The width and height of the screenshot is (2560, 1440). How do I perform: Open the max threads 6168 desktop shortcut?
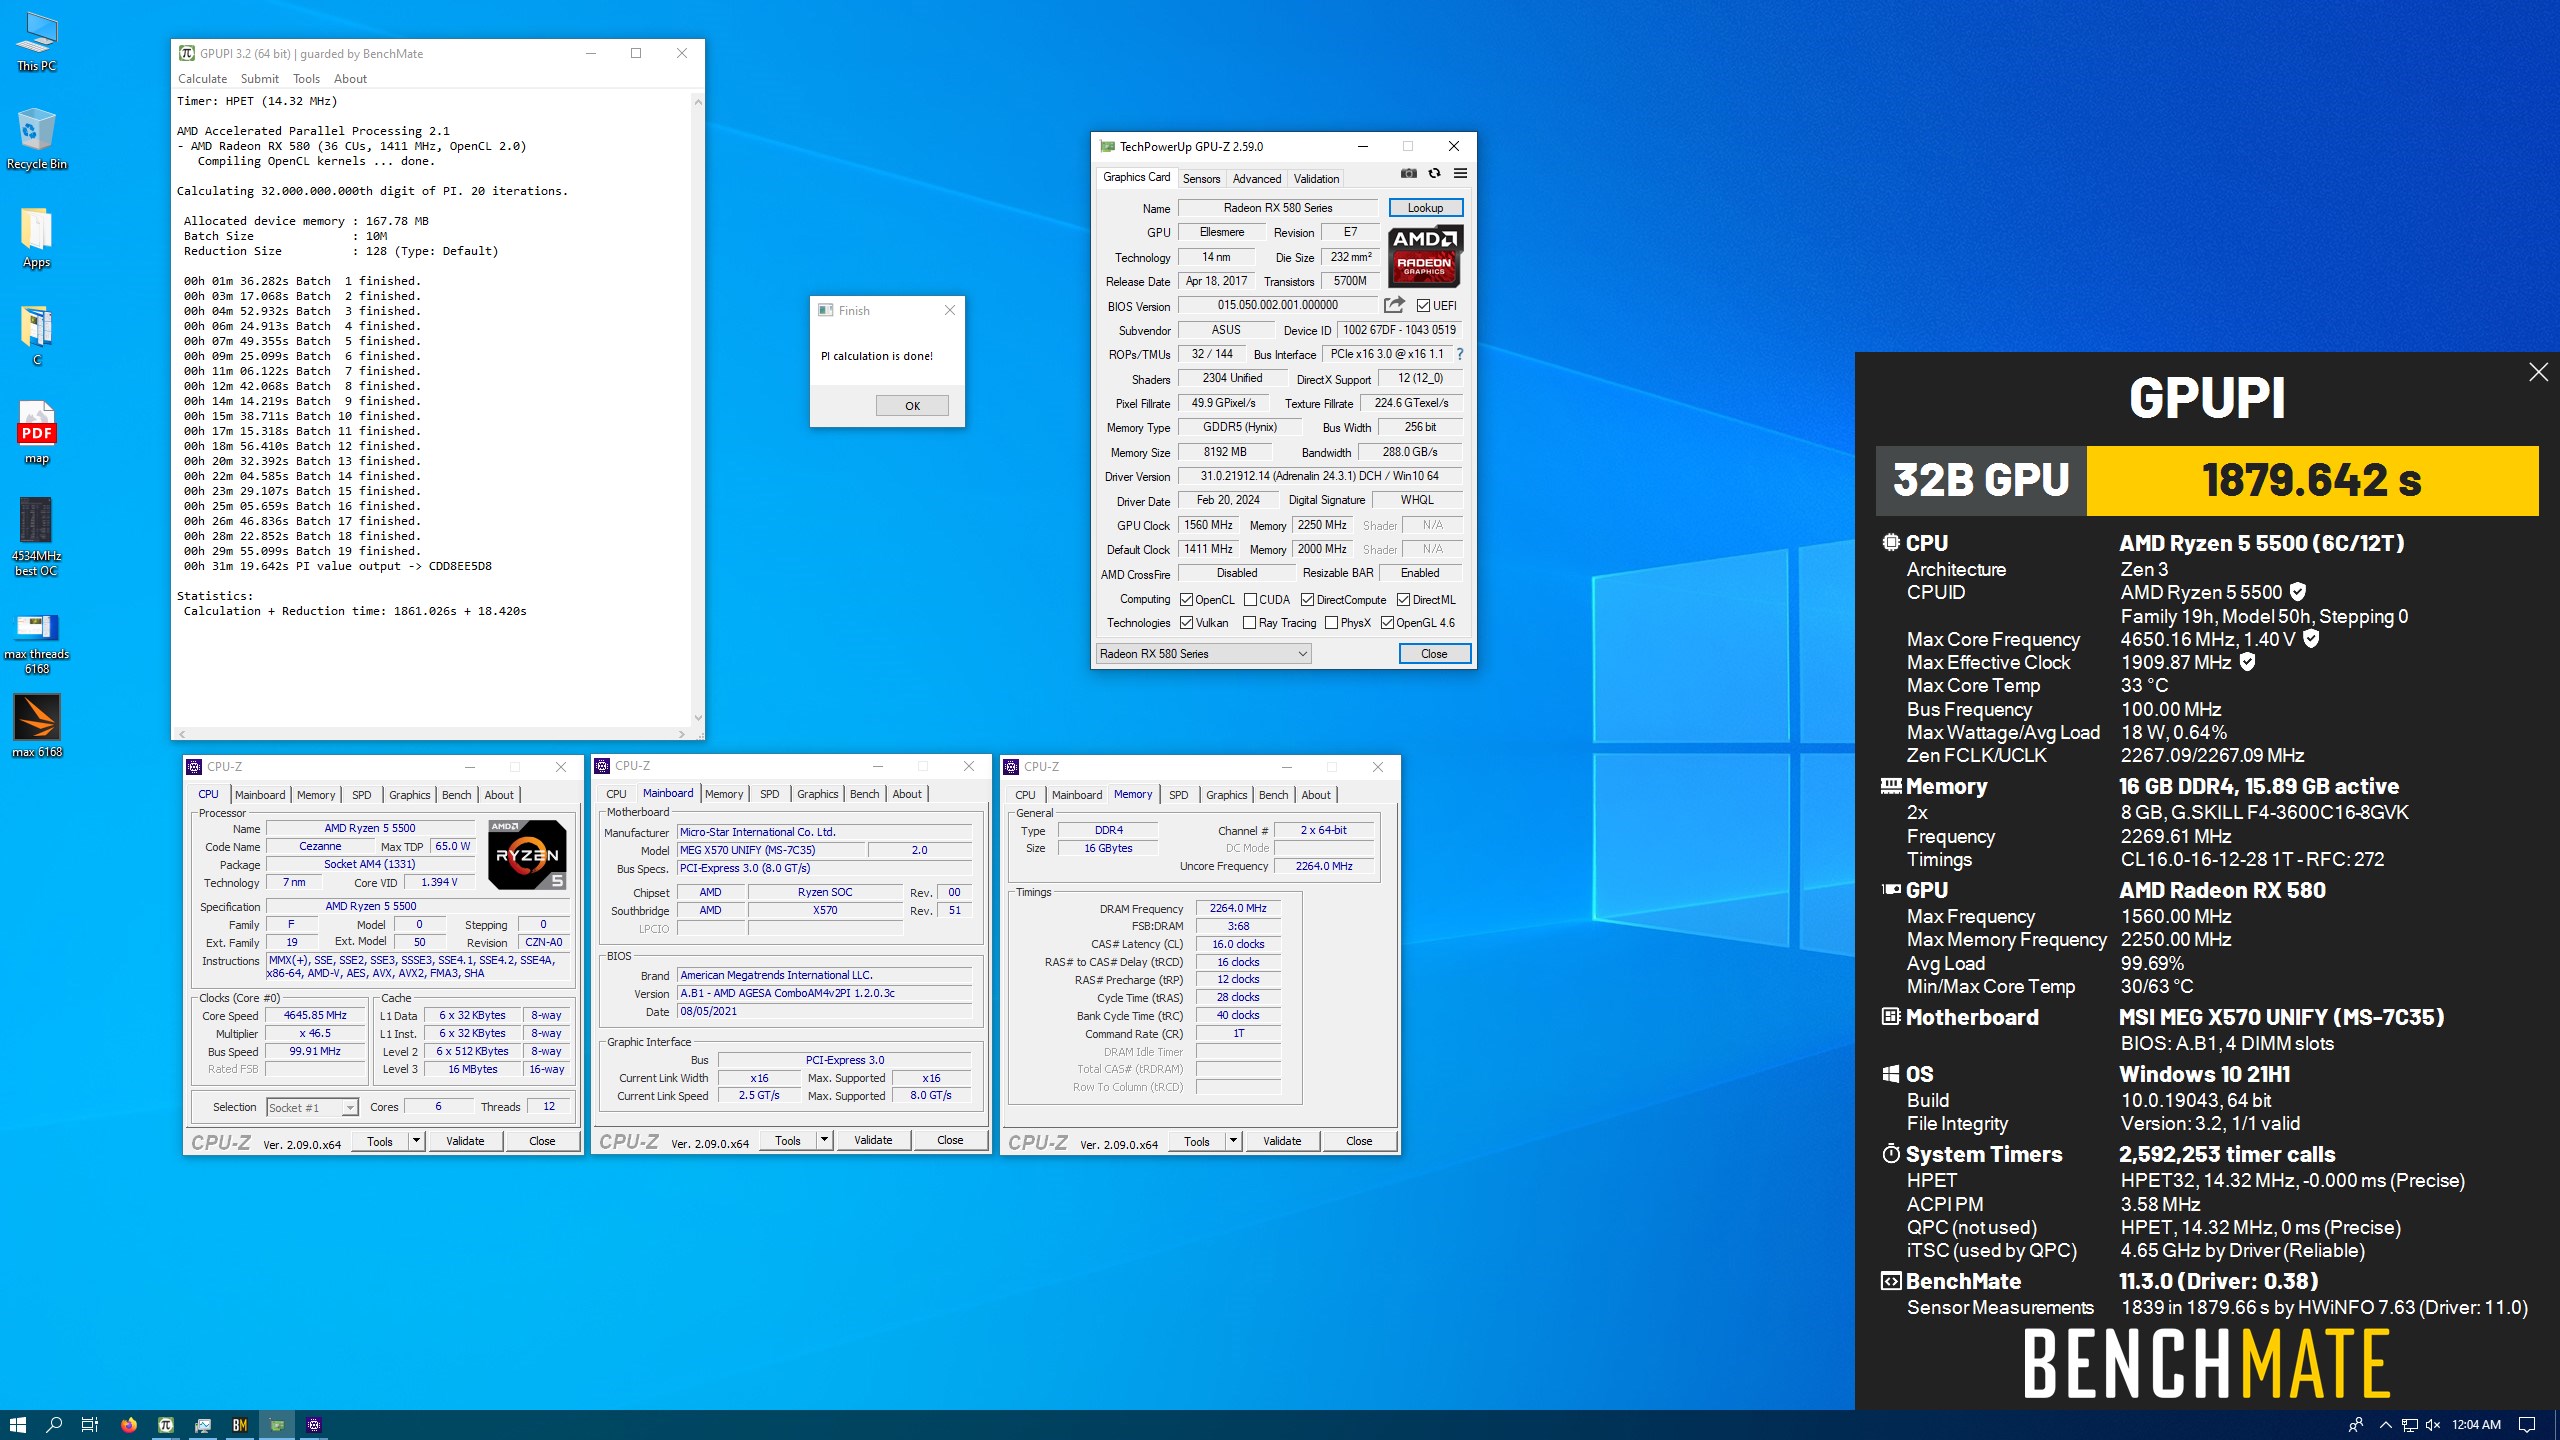tap(37, 643)
